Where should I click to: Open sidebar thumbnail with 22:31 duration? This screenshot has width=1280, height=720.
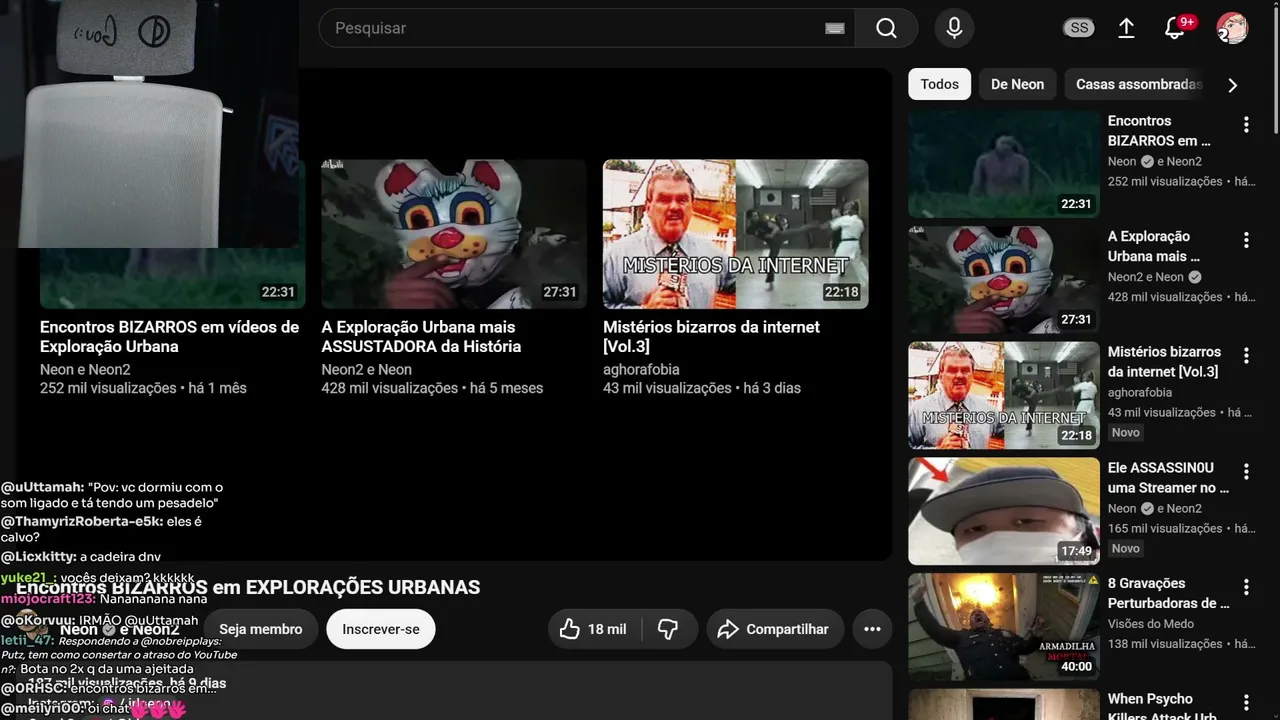(x=1004, y=164)
